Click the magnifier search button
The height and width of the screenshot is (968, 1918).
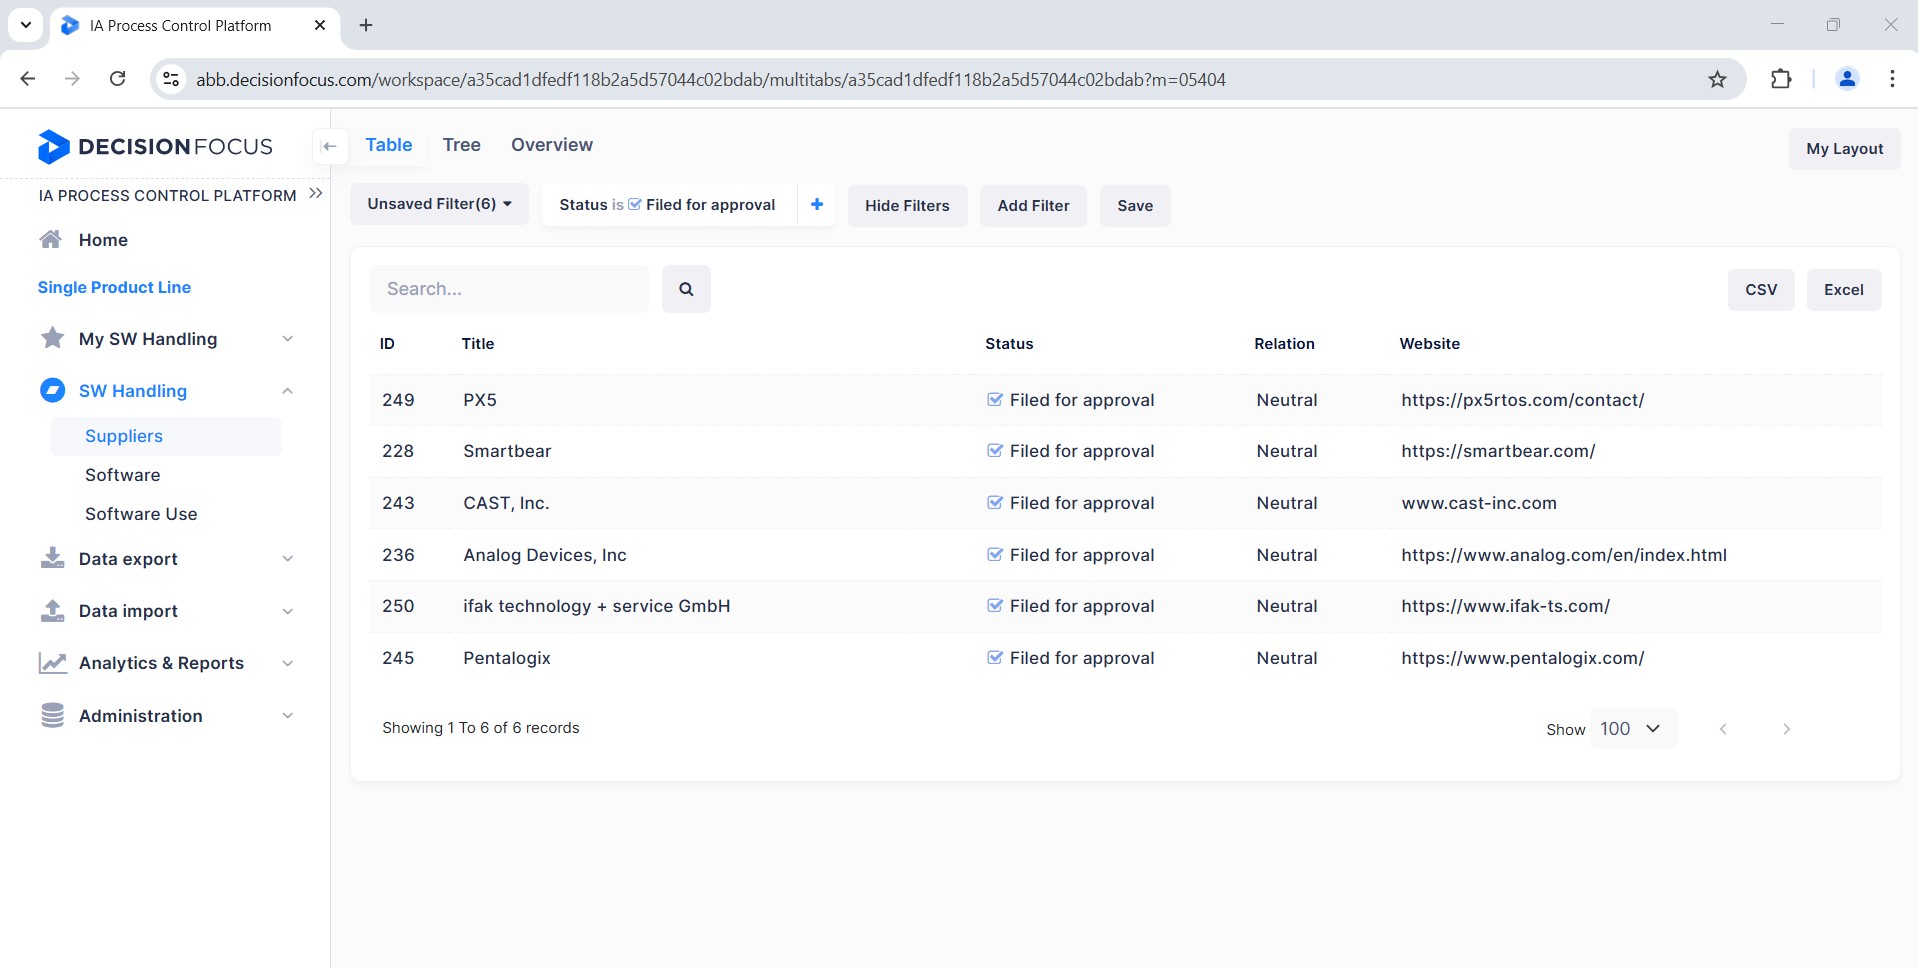[686, 289]
